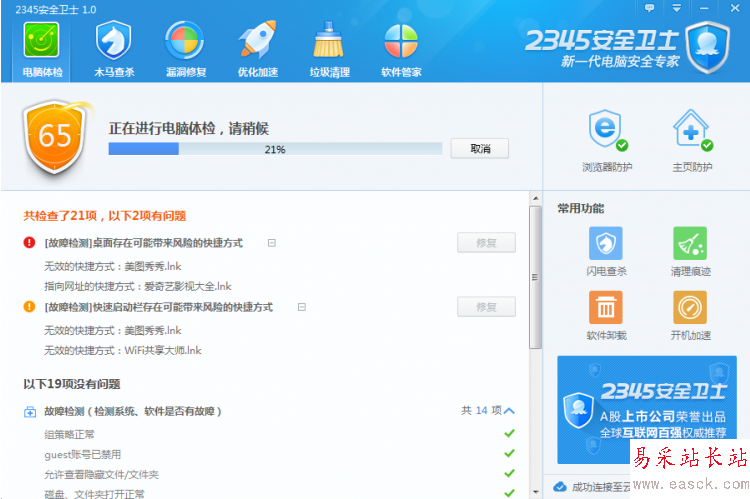
Task: Click the [故障检测]桌面存在可能带来风险的快捷方式 title
Action: pyautogui.click(x=143, y=243)
